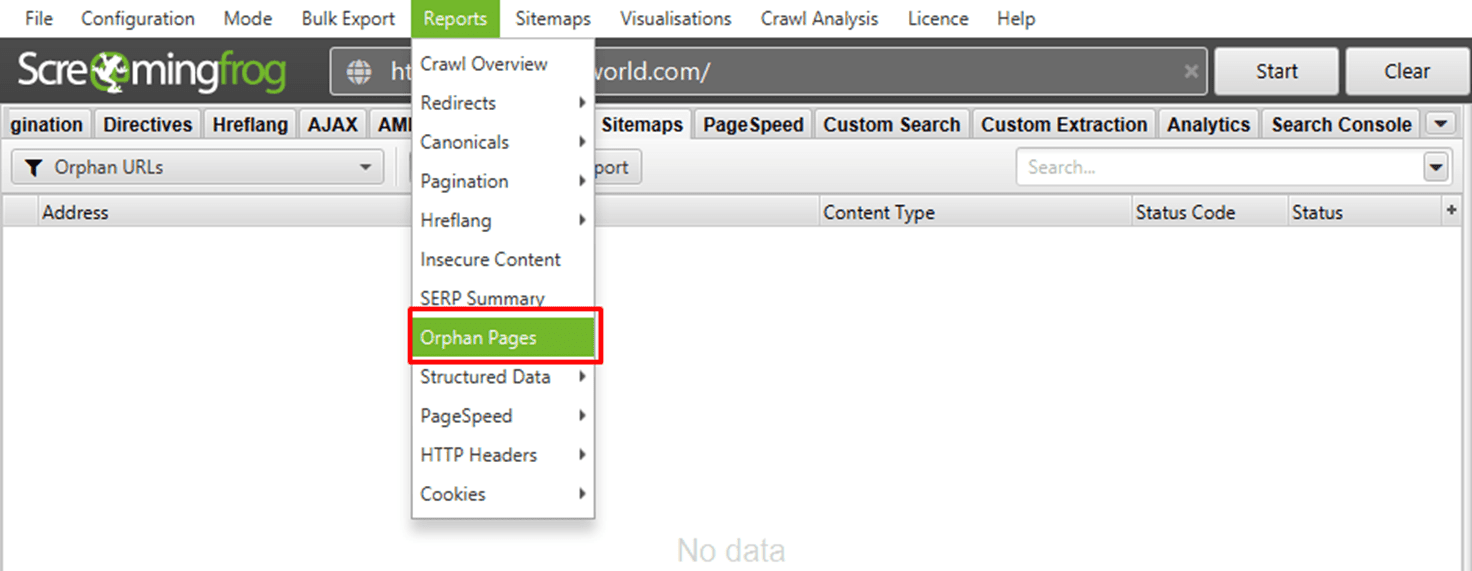Click the Export button

click(x=617, y=167)
